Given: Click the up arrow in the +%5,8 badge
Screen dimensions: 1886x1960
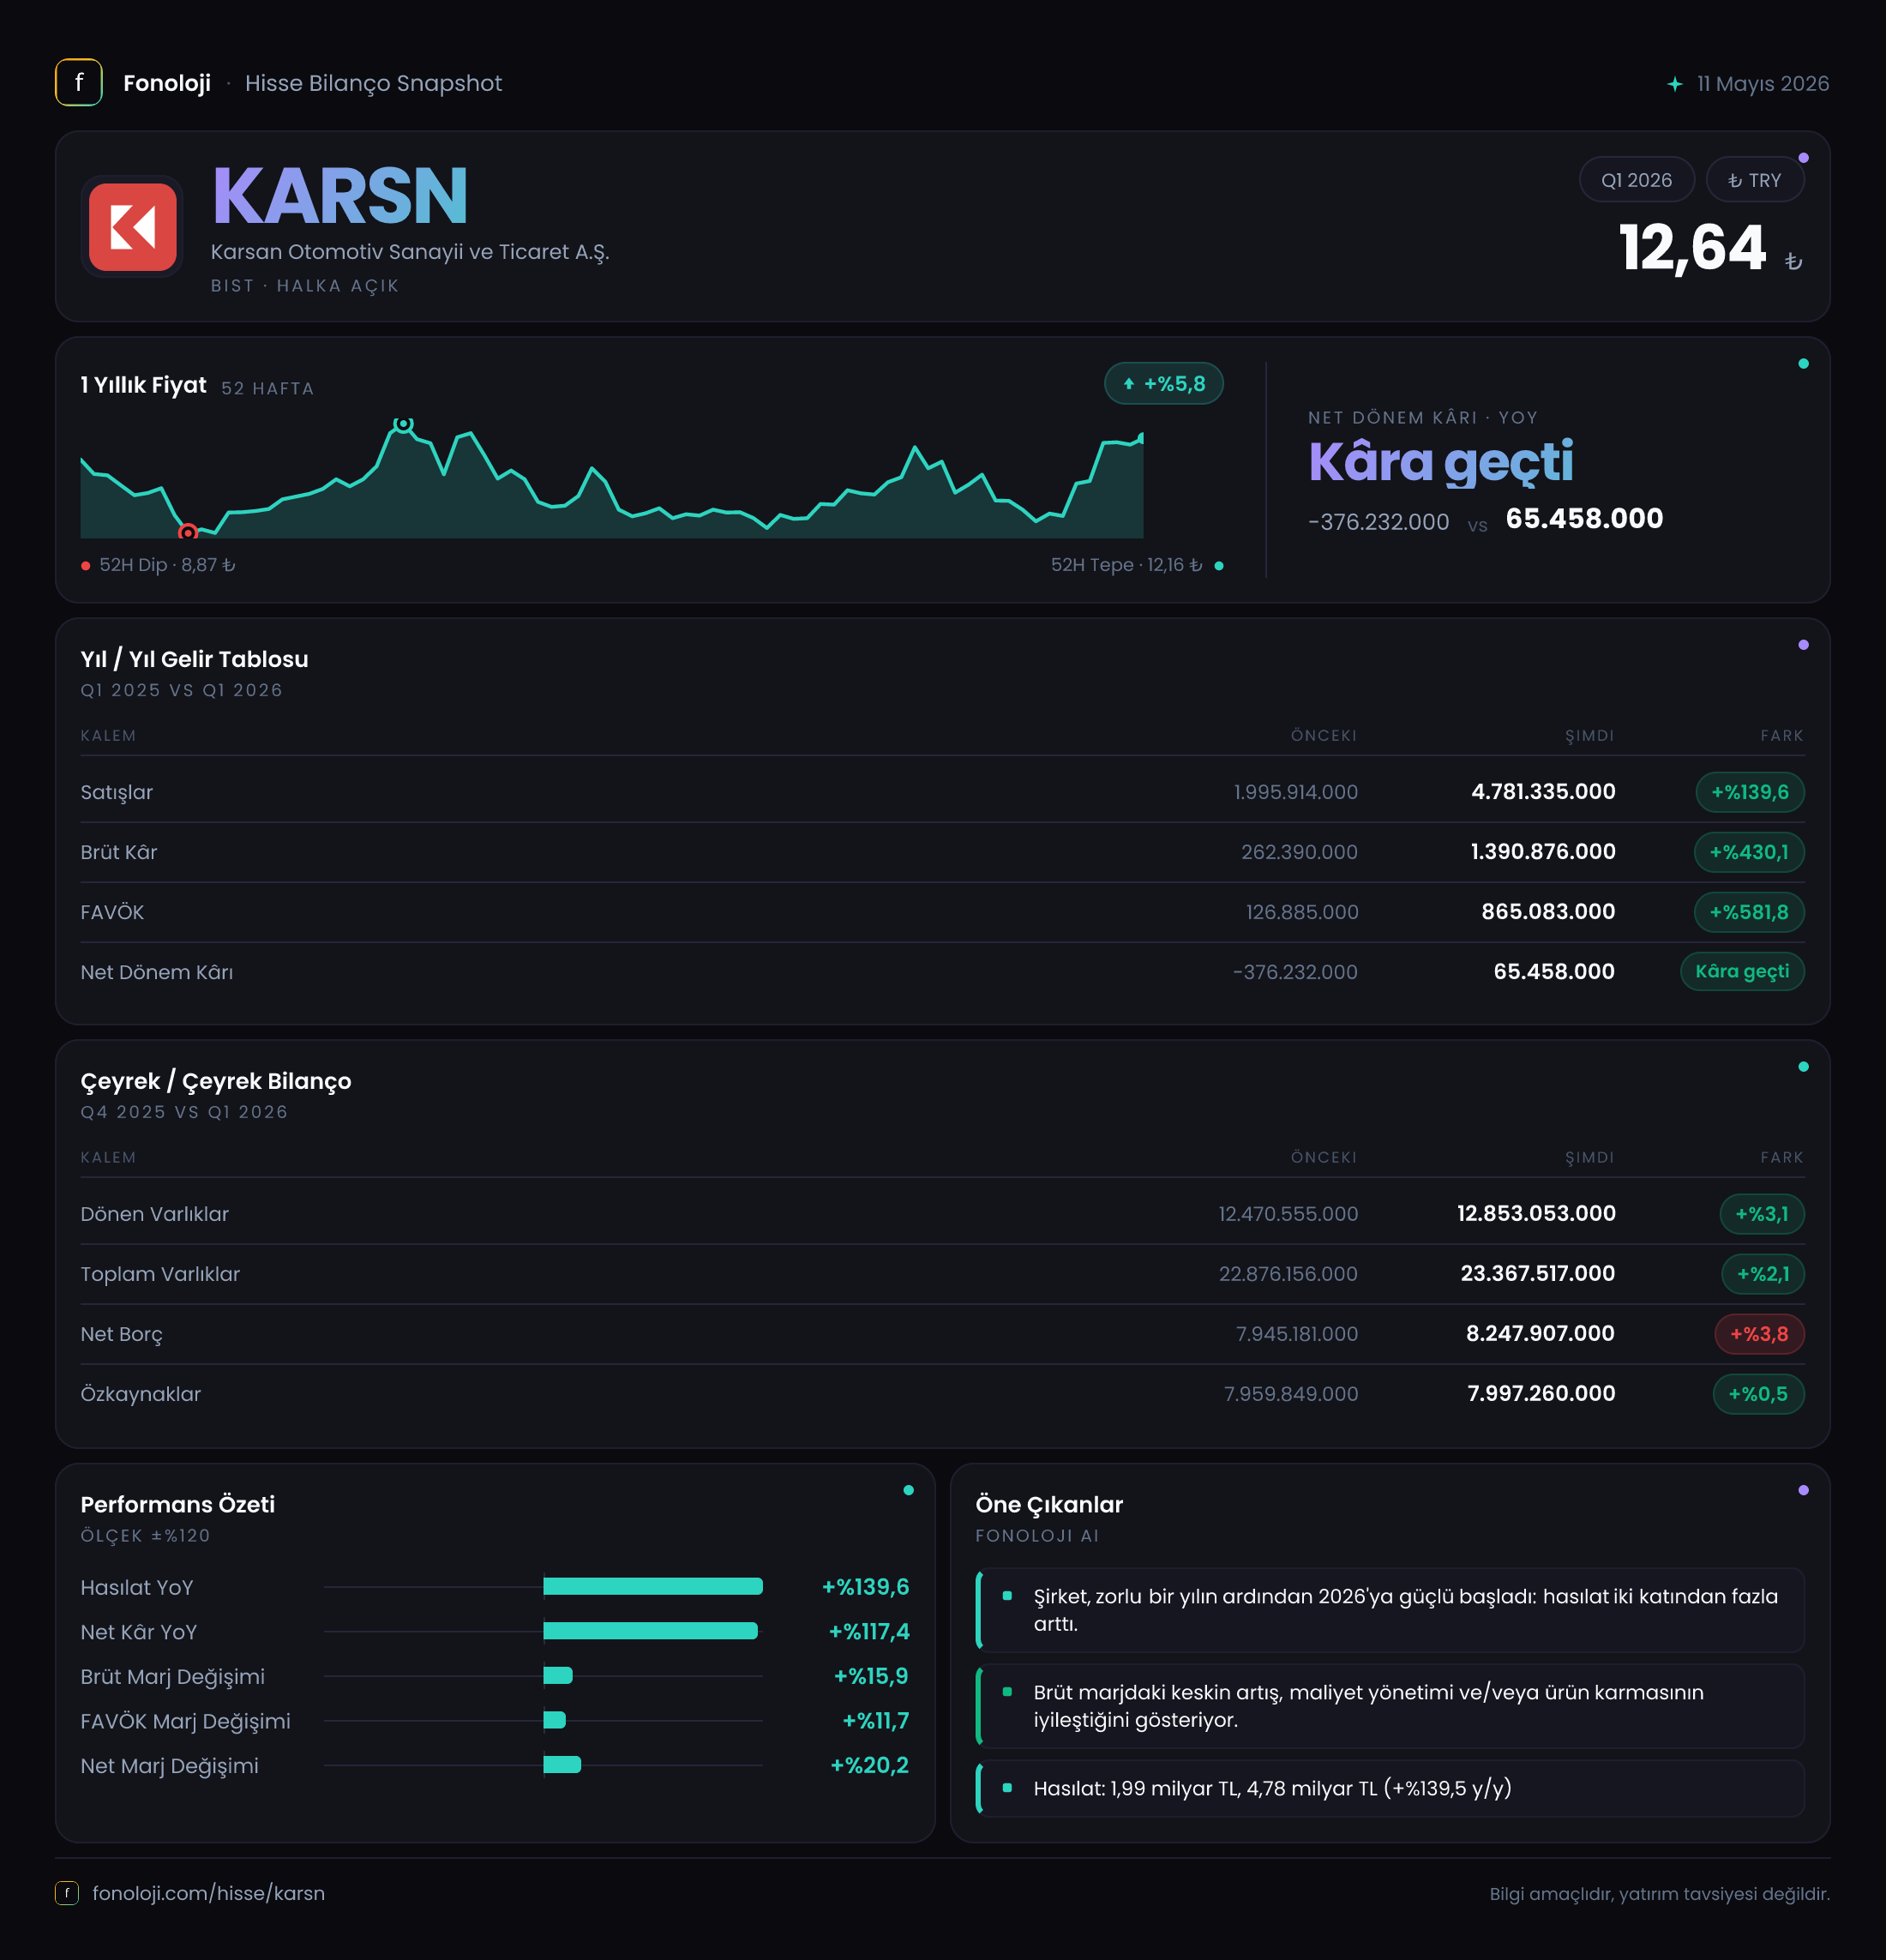Looking at the screenshot, I should tap(1129, 384).
